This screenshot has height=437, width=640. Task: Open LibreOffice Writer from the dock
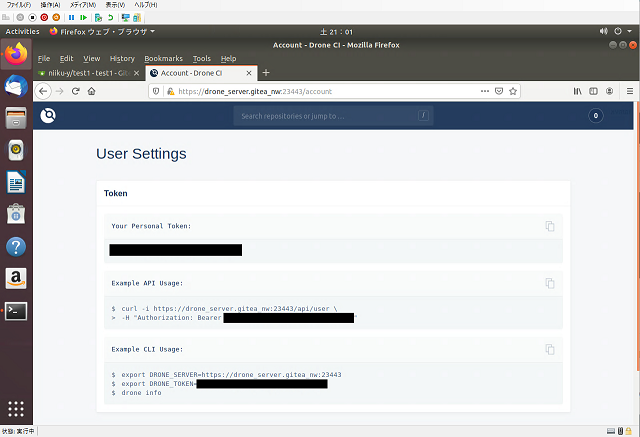coord(16,182)
